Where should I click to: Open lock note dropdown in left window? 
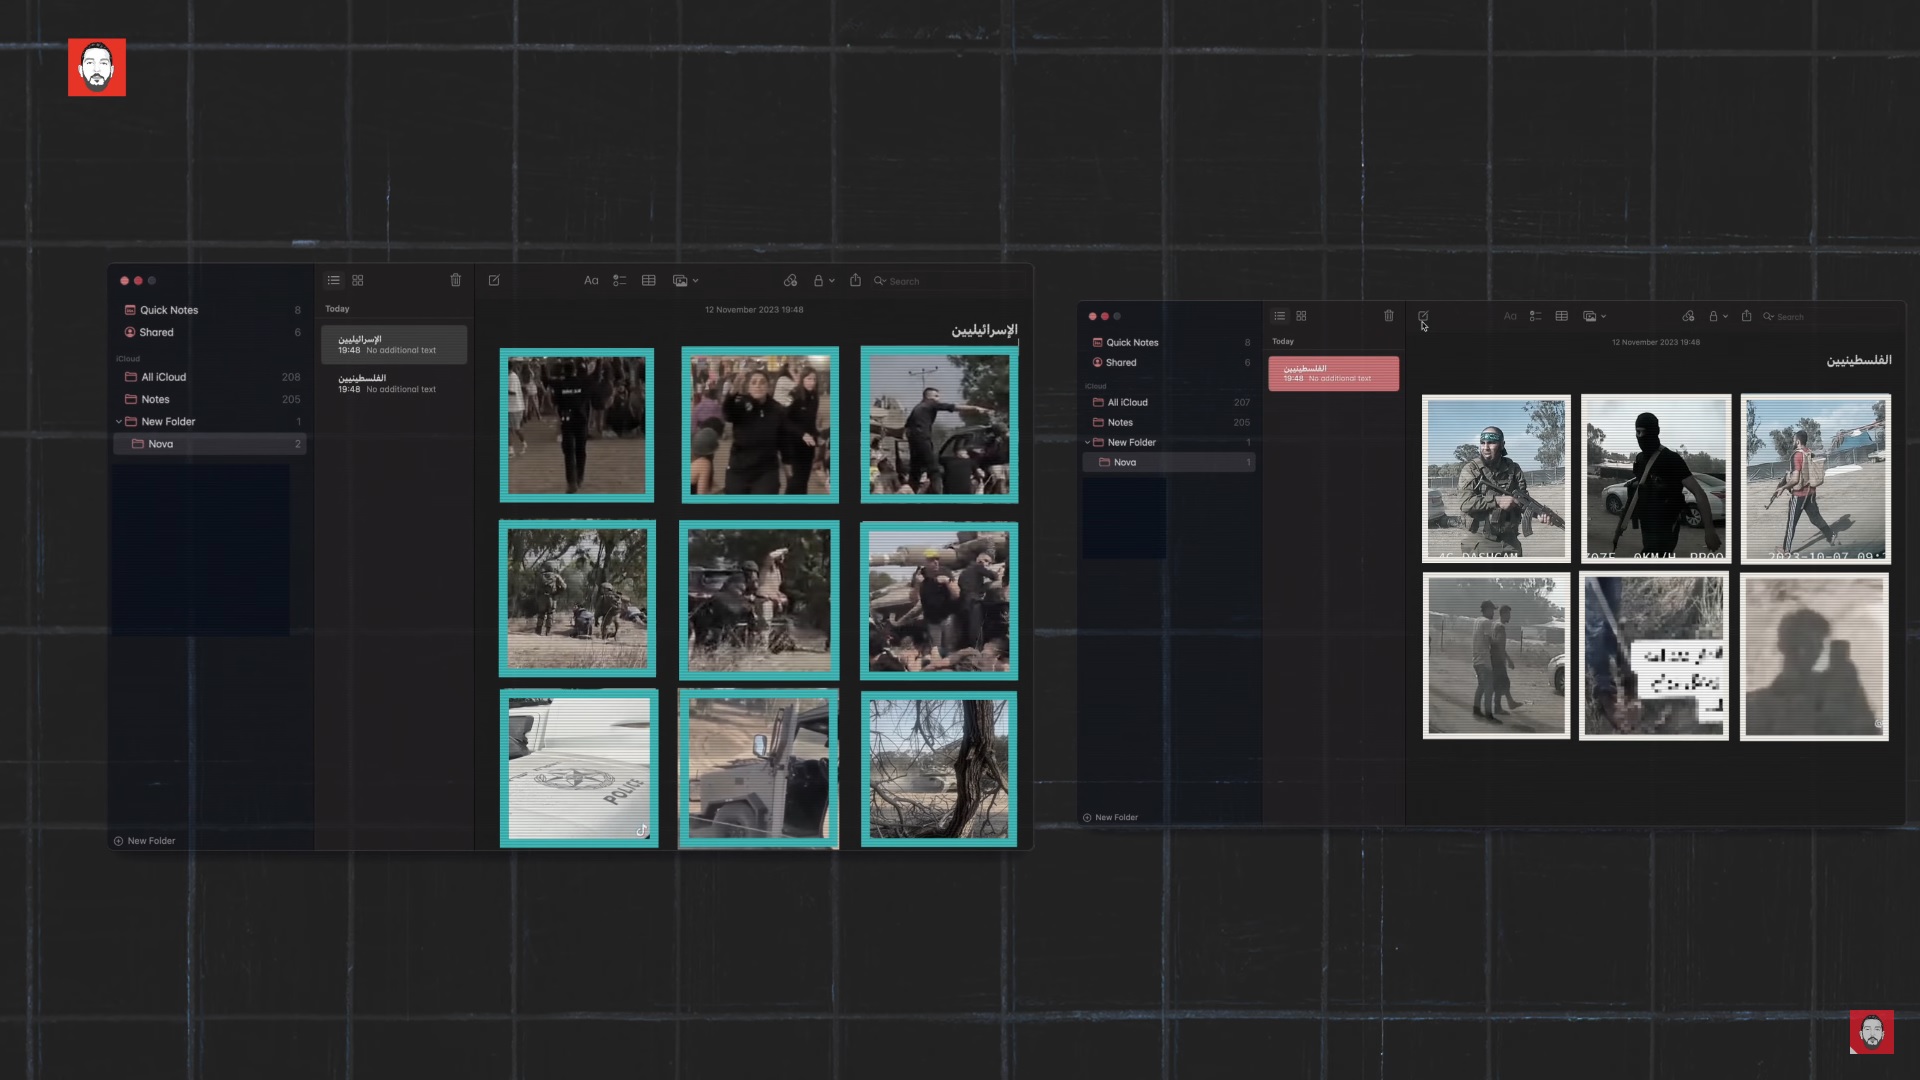click(823, 281)
